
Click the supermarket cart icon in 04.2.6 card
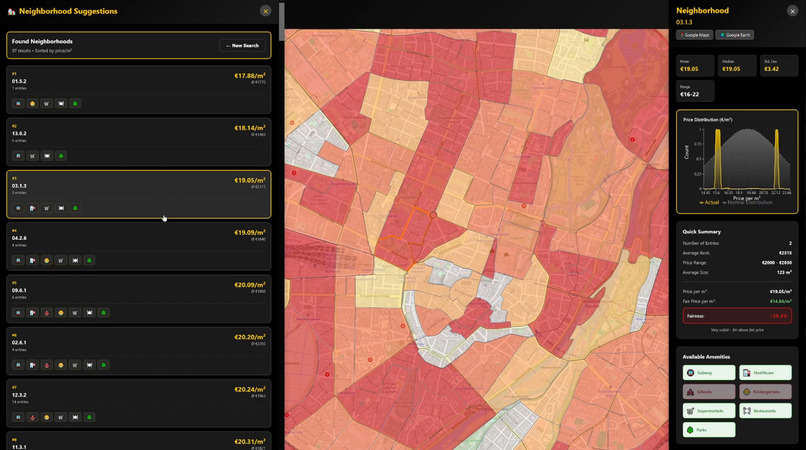pyautogui.click(x=61, y=261)
